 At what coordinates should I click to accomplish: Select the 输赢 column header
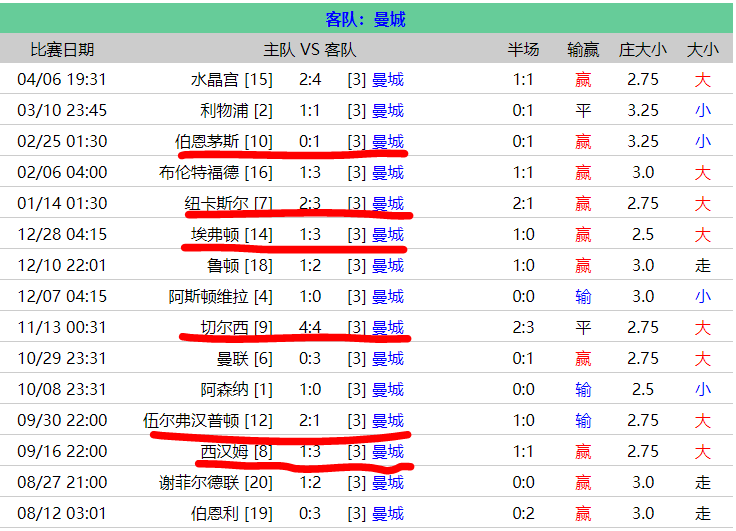point(583,49)
